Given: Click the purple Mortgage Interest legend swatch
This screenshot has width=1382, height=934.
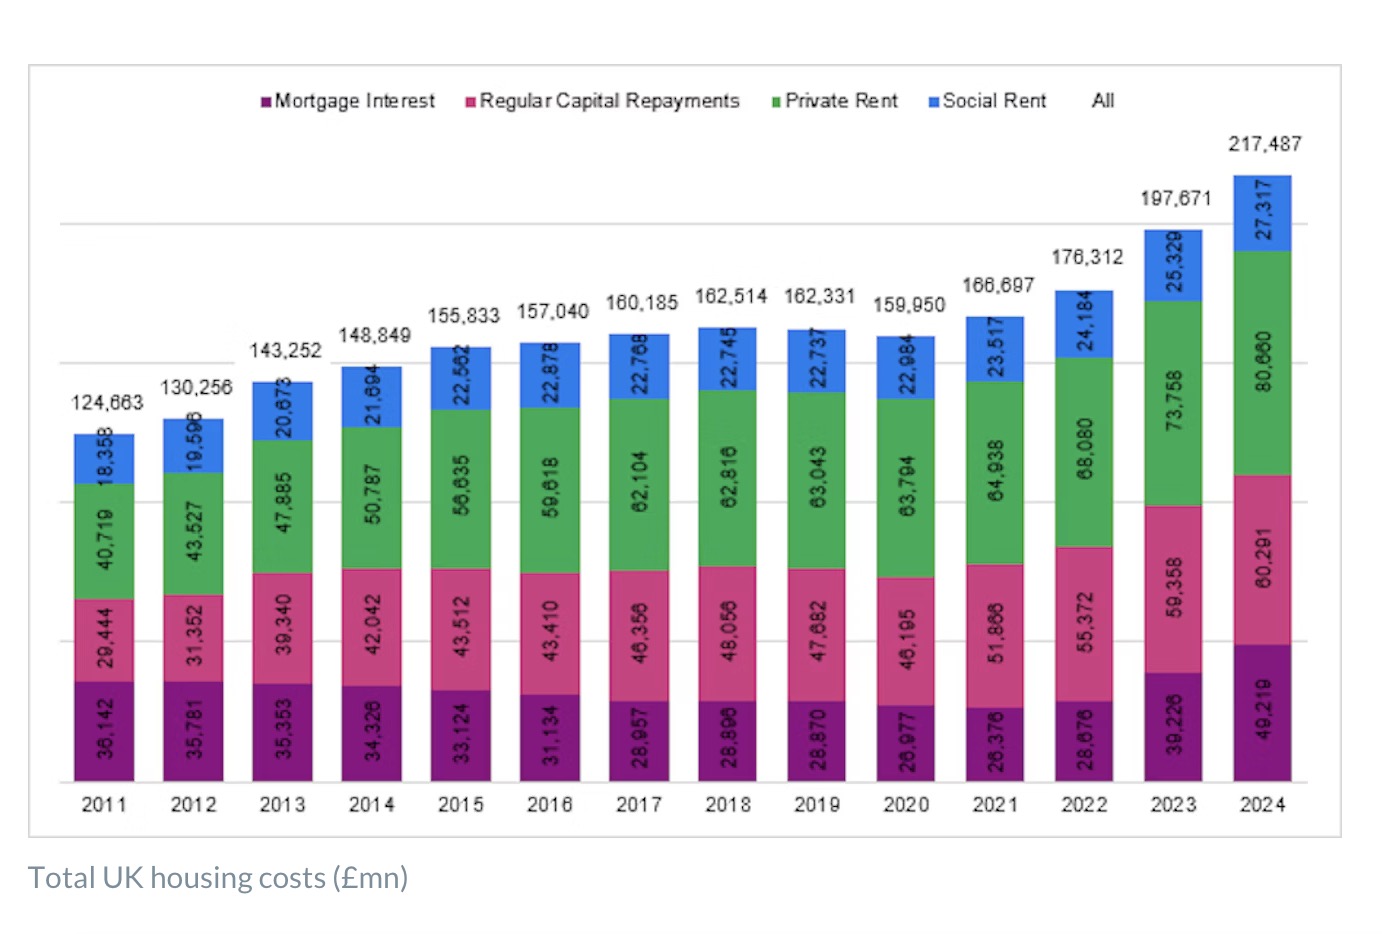Looking at the screenshot, I should coord(266,102).
